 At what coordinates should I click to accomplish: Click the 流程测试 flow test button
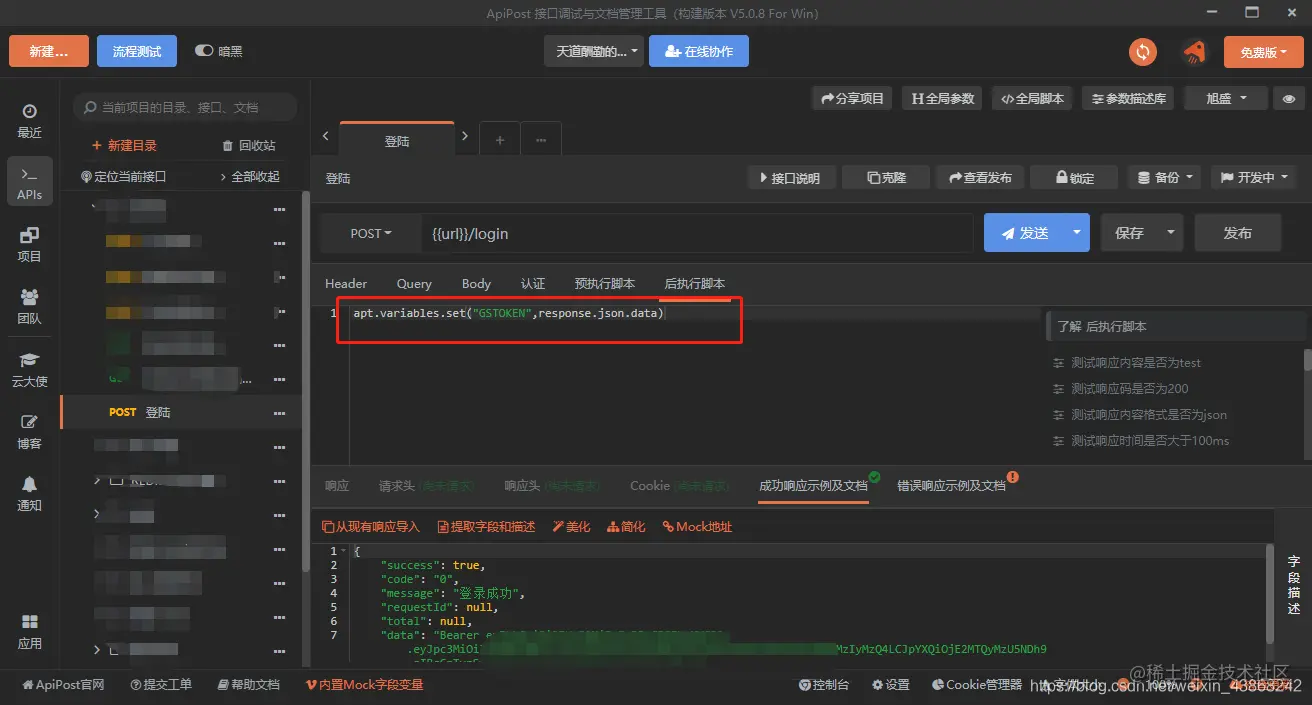coord(137,51)
